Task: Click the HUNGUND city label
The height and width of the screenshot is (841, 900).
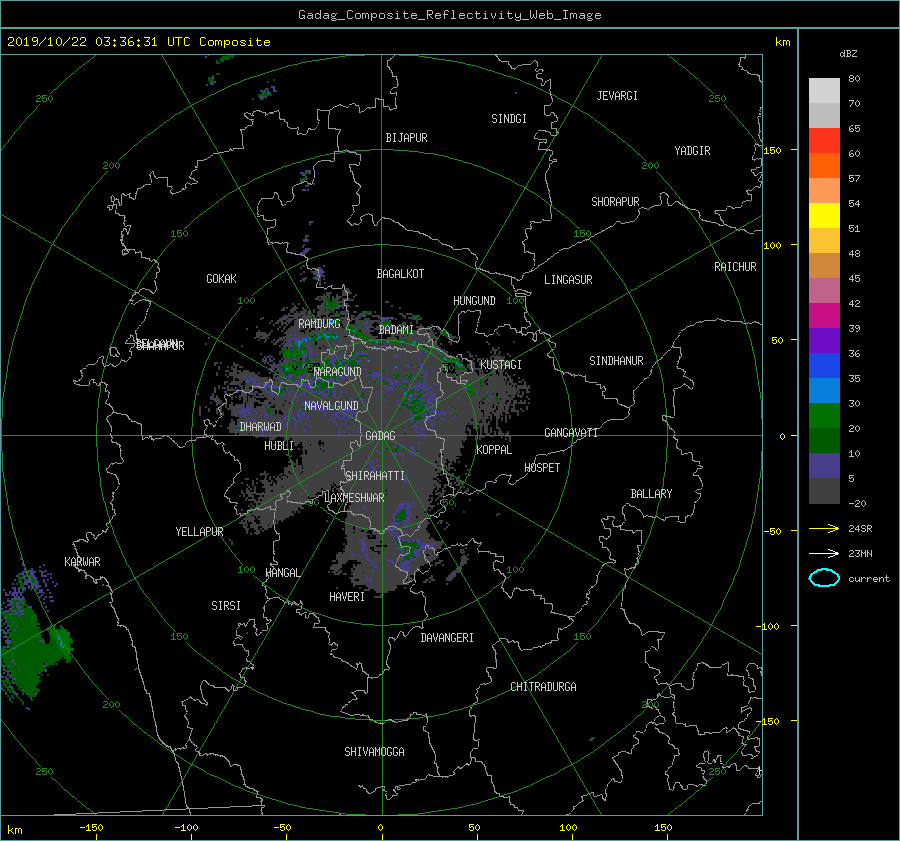Action: click(474, 301)
